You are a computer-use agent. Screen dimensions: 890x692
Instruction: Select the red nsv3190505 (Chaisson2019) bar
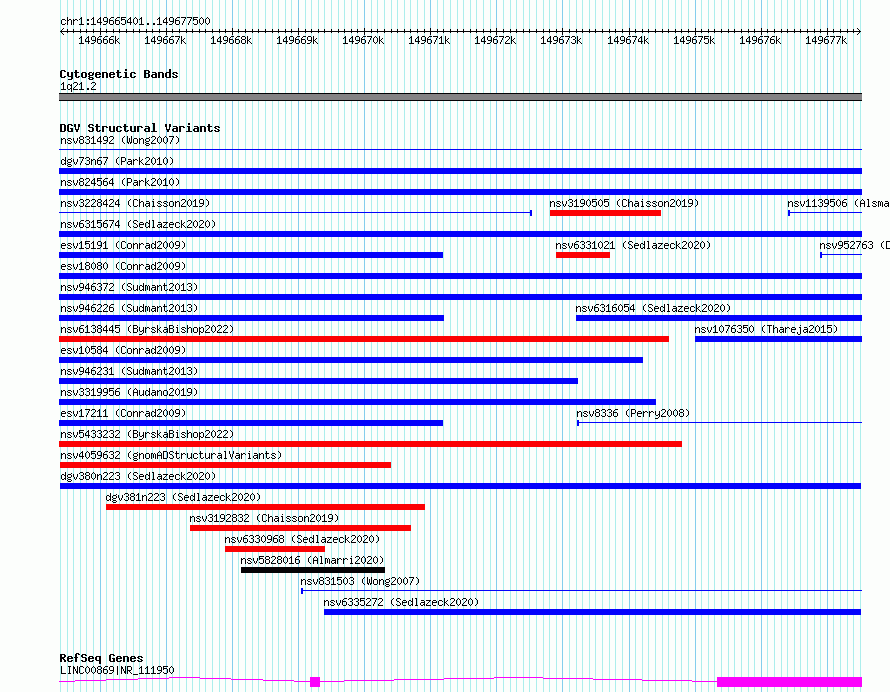point(605,213)
